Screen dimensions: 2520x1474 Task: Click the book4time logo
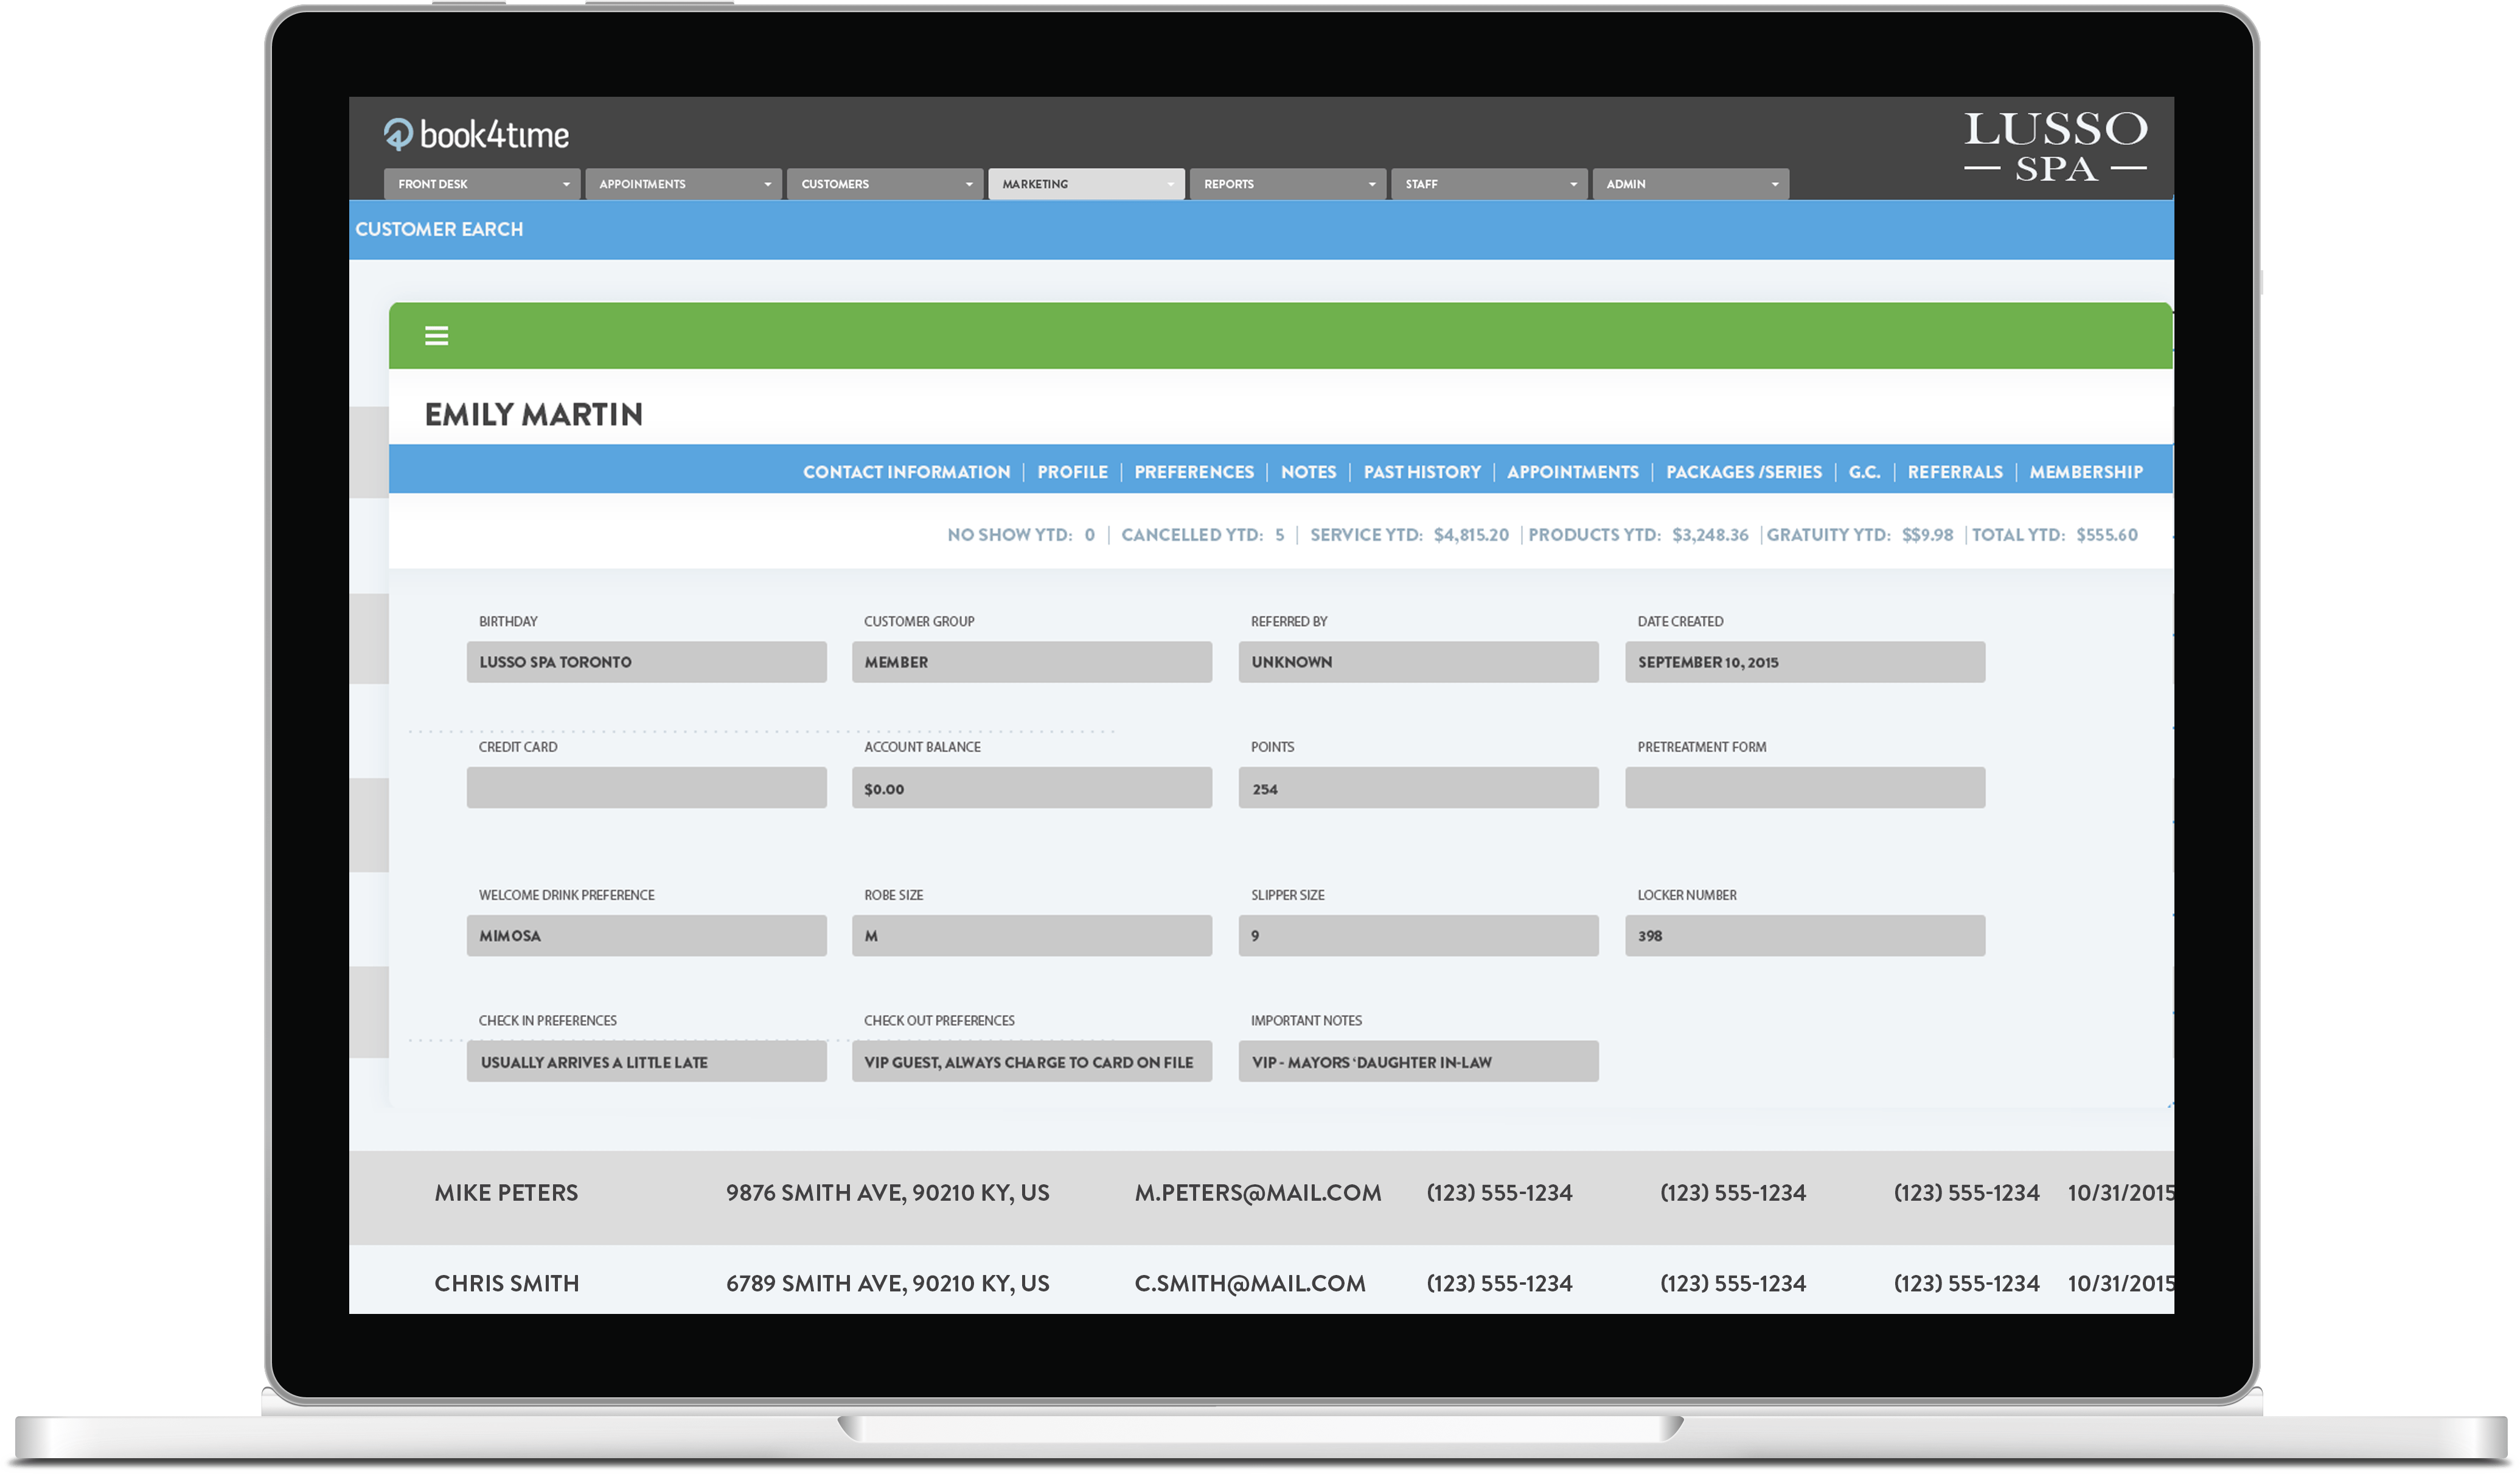click(x=476, y=135)
